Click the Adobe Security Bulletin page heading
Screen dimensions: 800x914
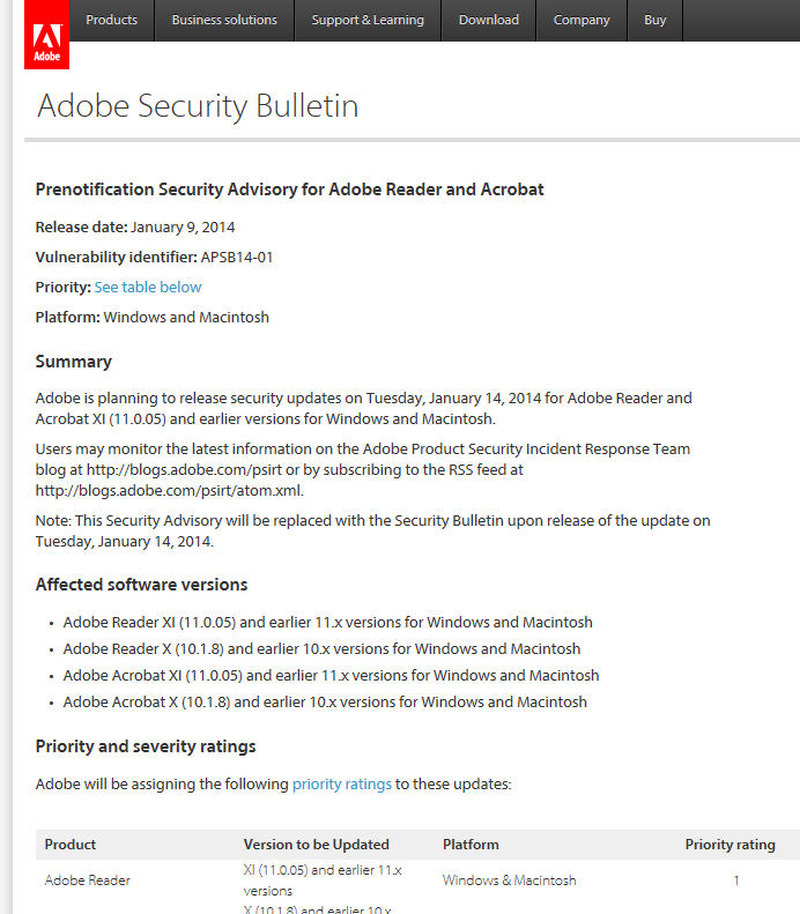tap(197, 106)
